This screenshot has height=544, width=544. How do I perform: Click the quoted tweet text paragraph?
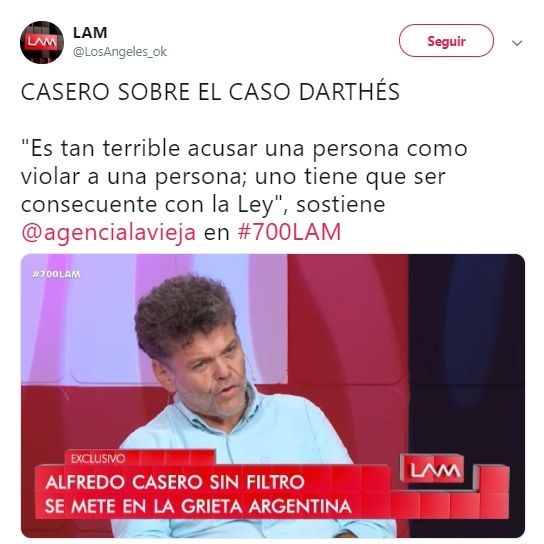(244, 190)
